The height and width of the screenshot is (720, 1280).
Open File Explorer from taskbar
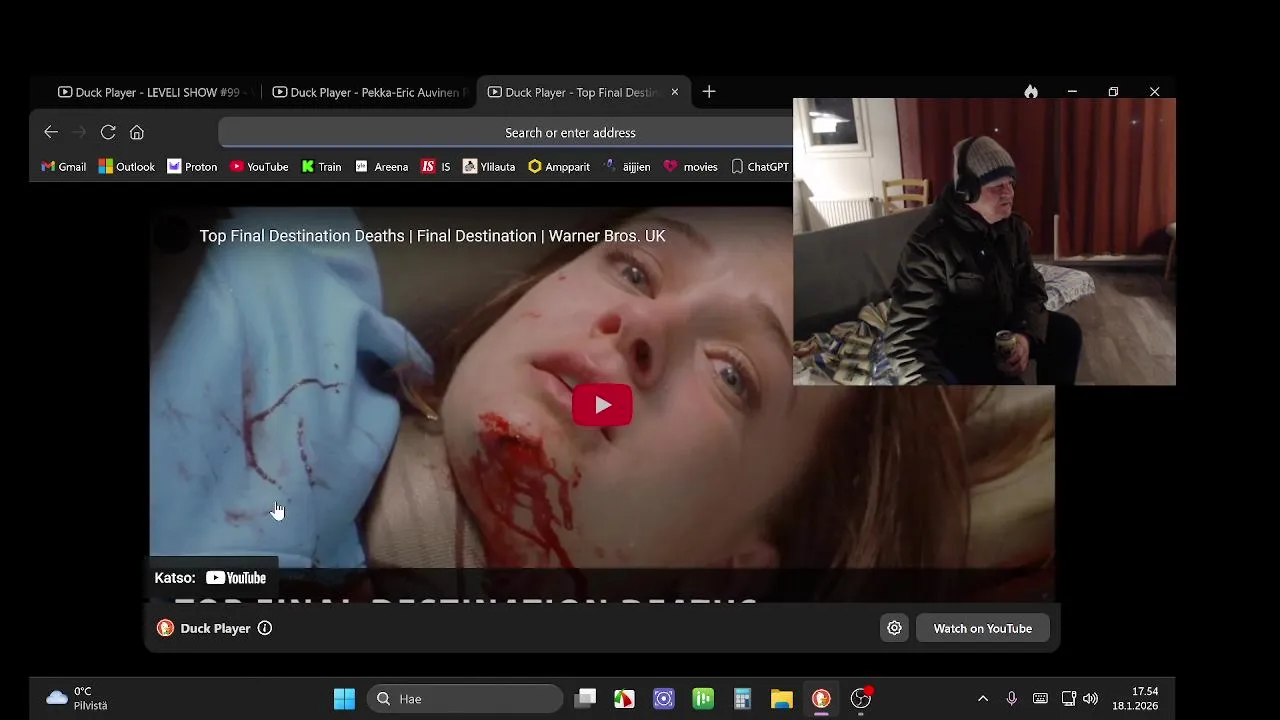[782, 699]
